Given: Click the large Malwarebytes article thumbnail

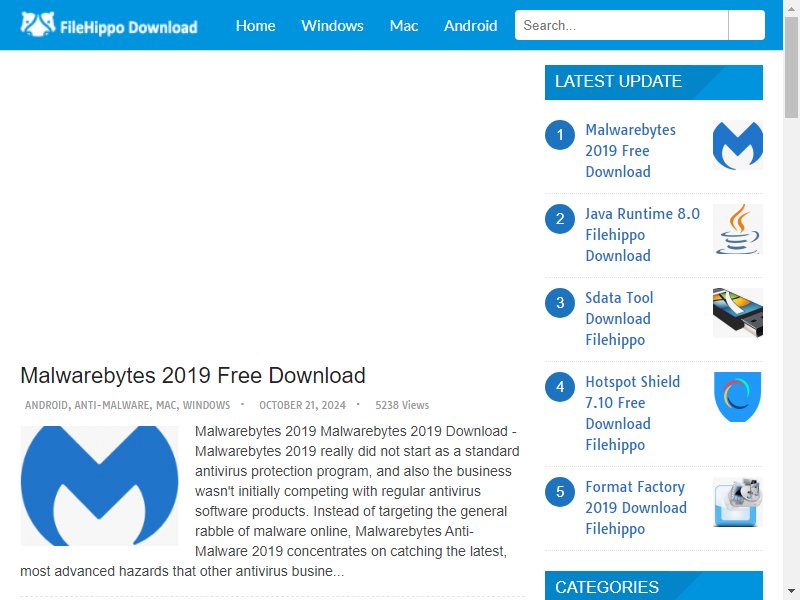Looking at the screenshot, I should click(99, 486).
